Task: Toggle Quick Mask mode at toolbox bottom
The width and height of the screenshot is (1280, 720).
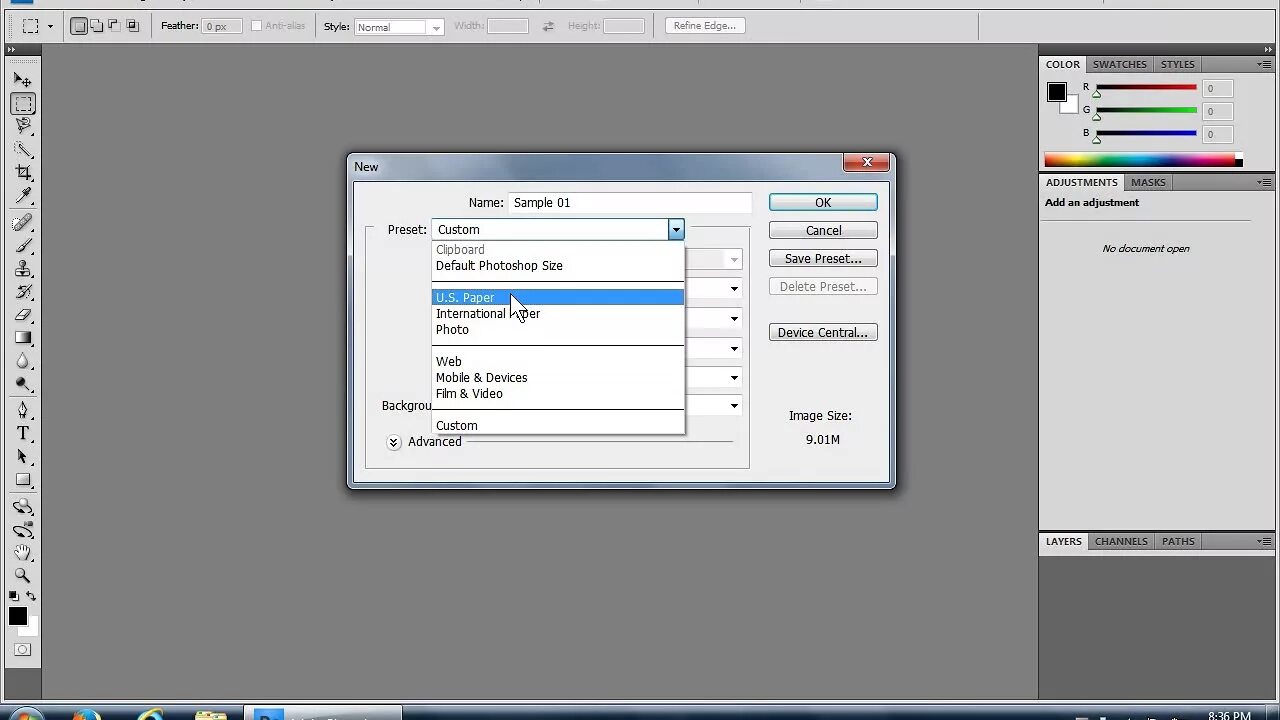Action: pos(22,650)
